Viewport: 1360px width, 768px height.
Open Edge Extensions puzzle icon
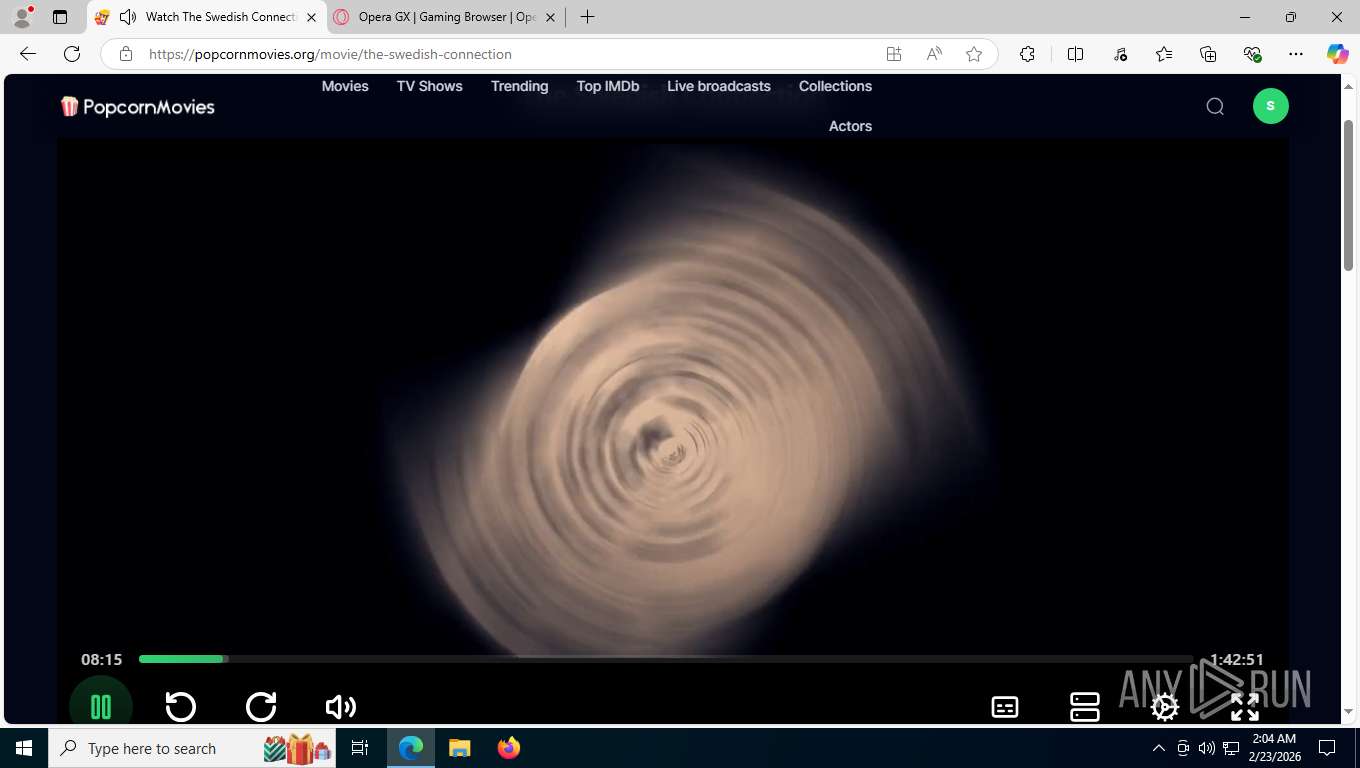(1027, 54)
